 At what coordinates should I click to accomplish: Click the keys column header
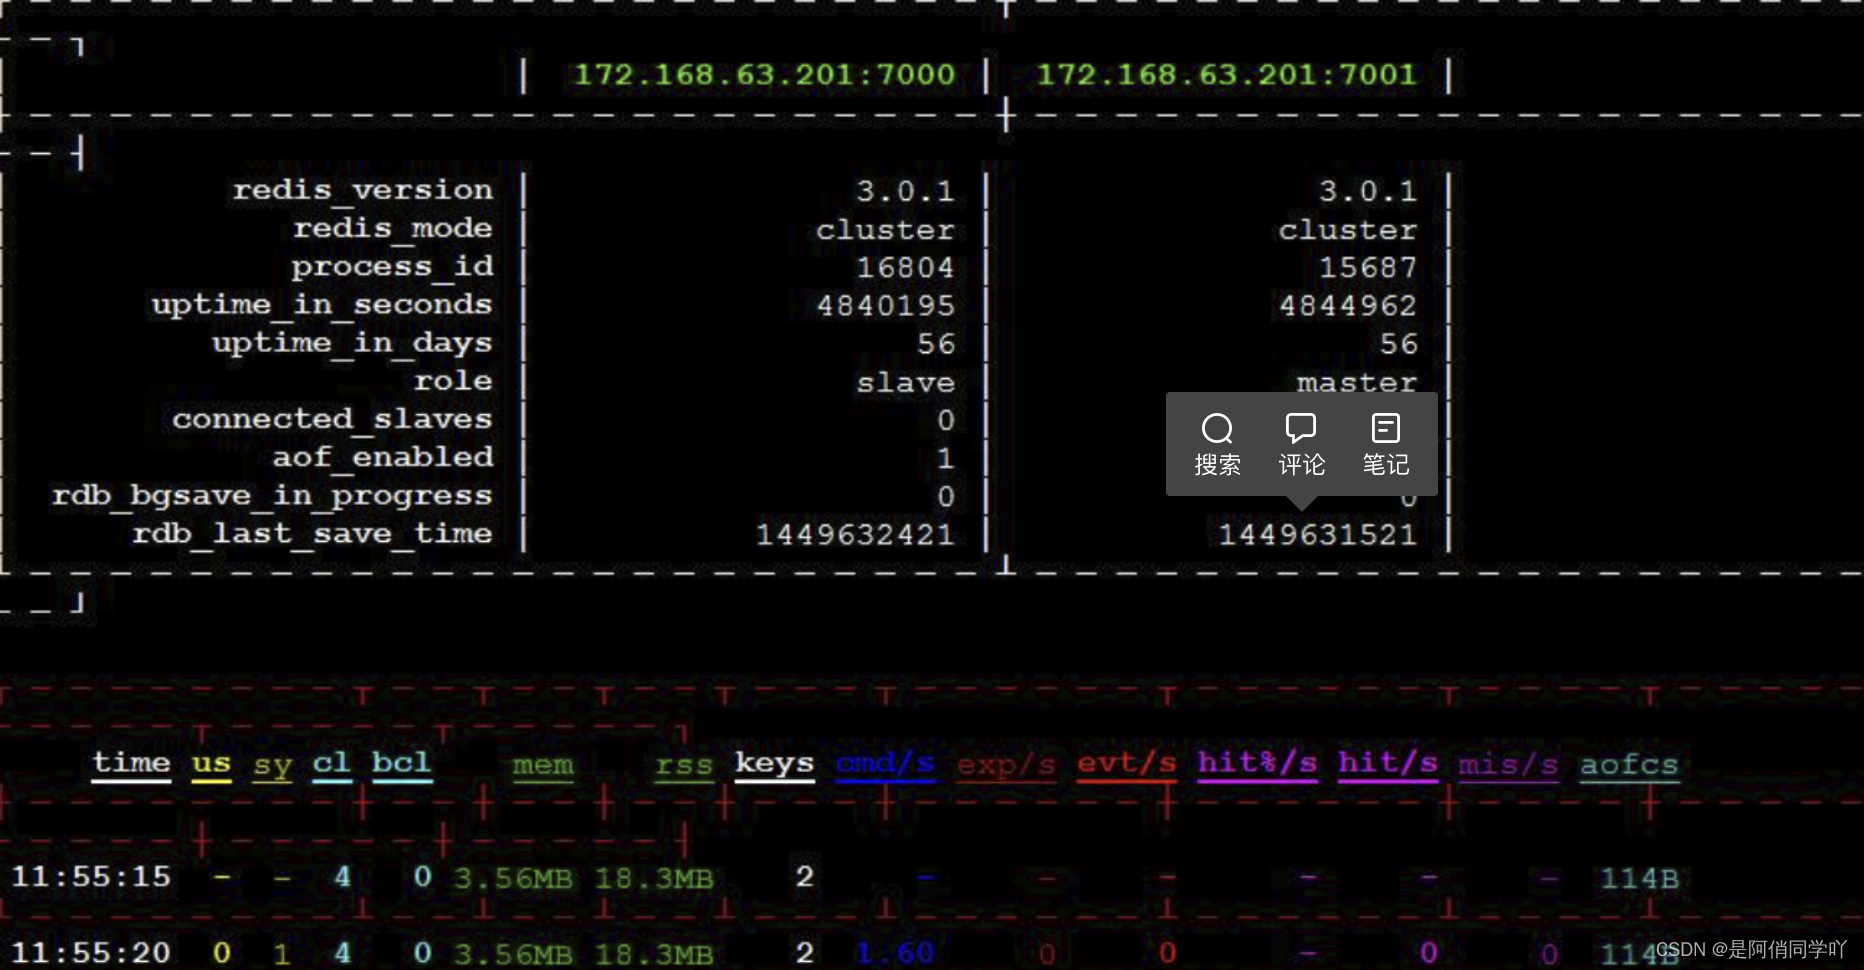click(774, 764)
